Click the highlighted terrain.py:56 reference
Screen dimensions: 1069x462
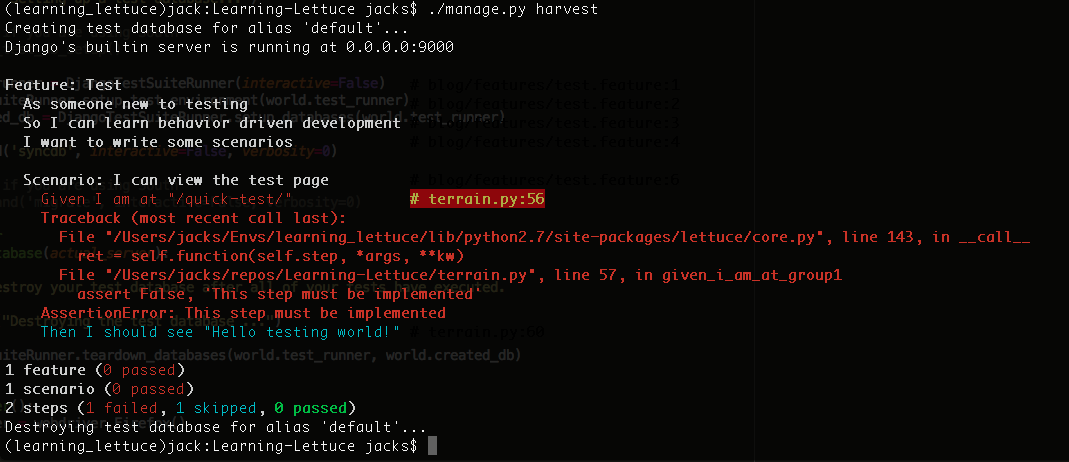click(x=477, y=200)
